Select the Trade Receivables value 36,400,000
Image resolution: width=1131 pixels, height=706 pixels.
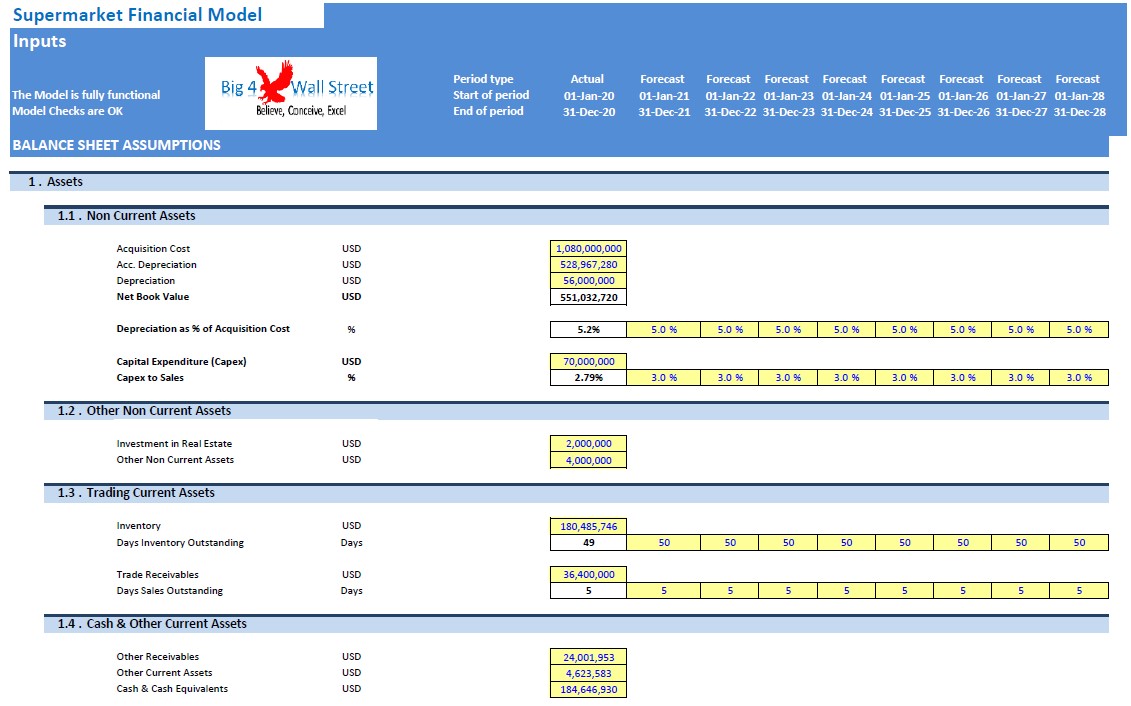589,575
